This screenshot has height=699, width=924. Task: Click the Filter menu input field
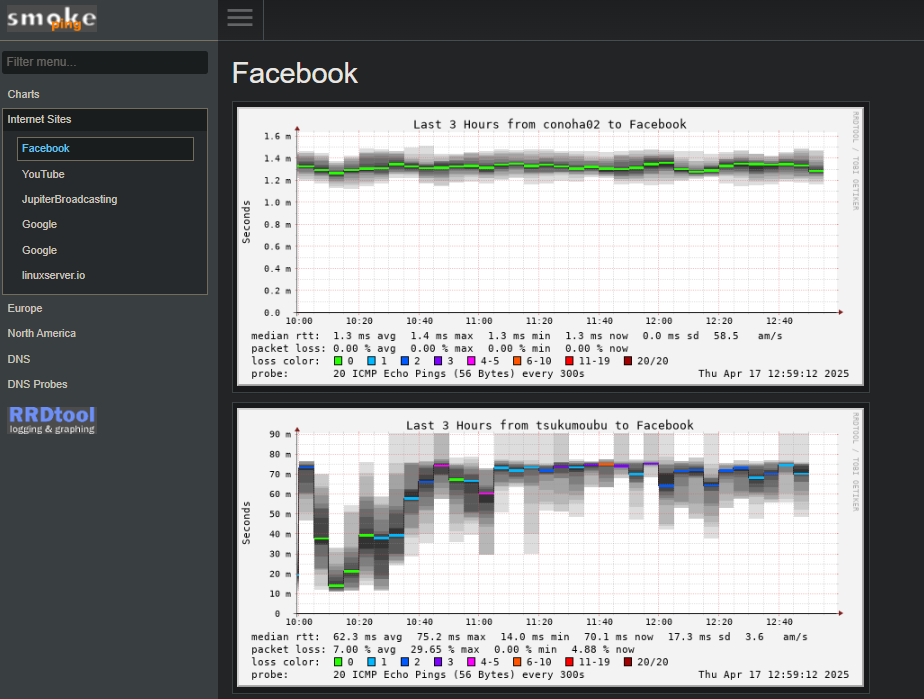point(105,62)
